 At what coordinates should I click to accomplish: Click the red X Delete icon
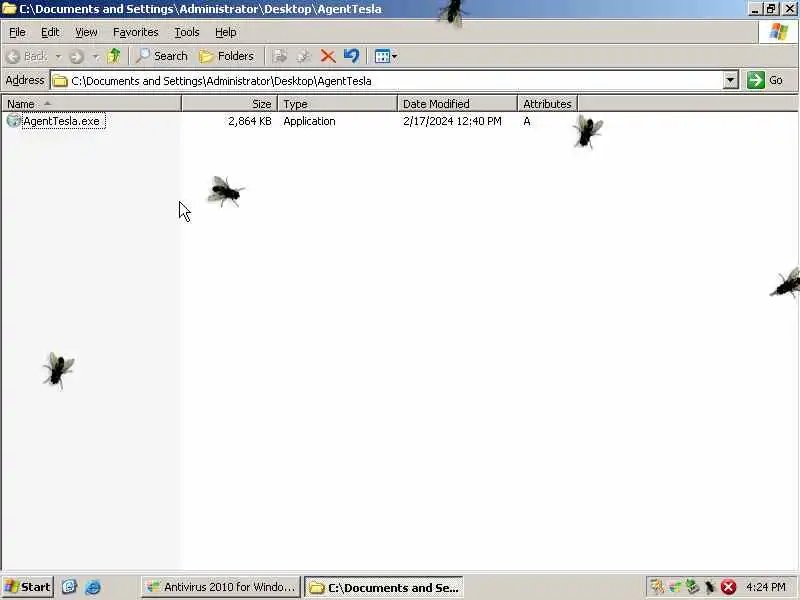pos(328,56)
